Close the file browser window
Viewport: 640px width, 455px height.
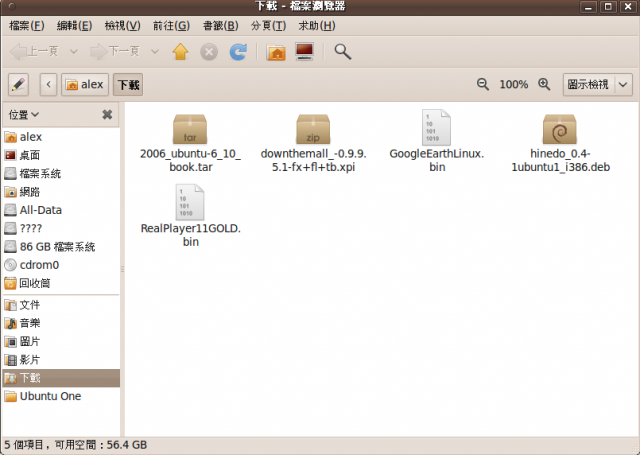628,7
